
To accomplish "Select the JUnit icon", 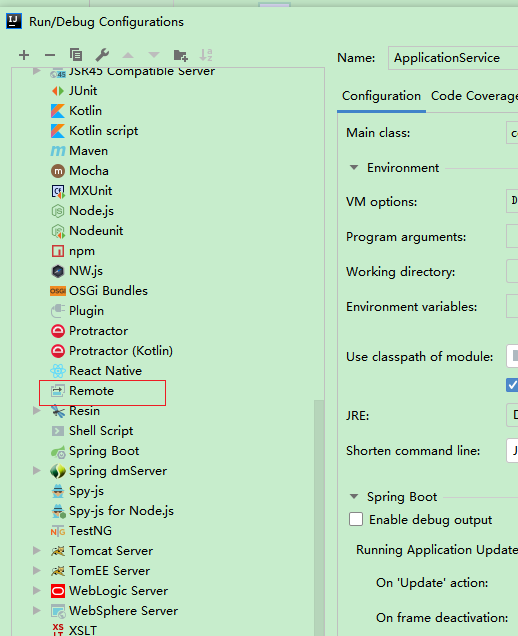I will (58, 91).
